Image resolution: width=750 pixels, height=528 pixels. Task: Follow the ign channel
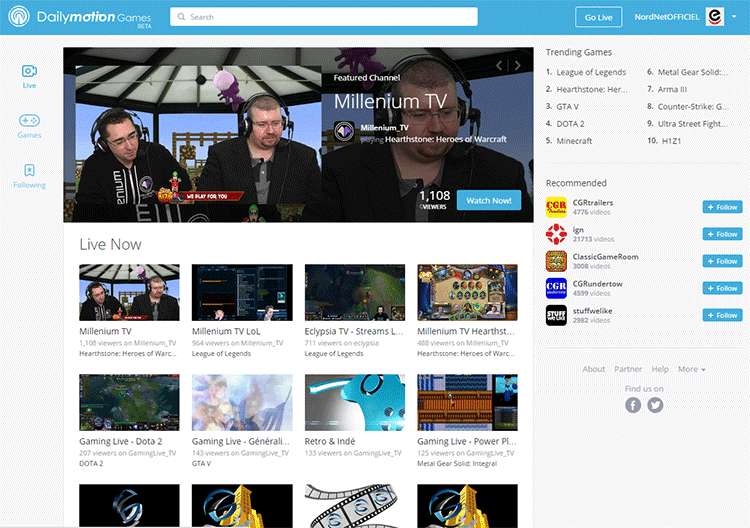722,234
